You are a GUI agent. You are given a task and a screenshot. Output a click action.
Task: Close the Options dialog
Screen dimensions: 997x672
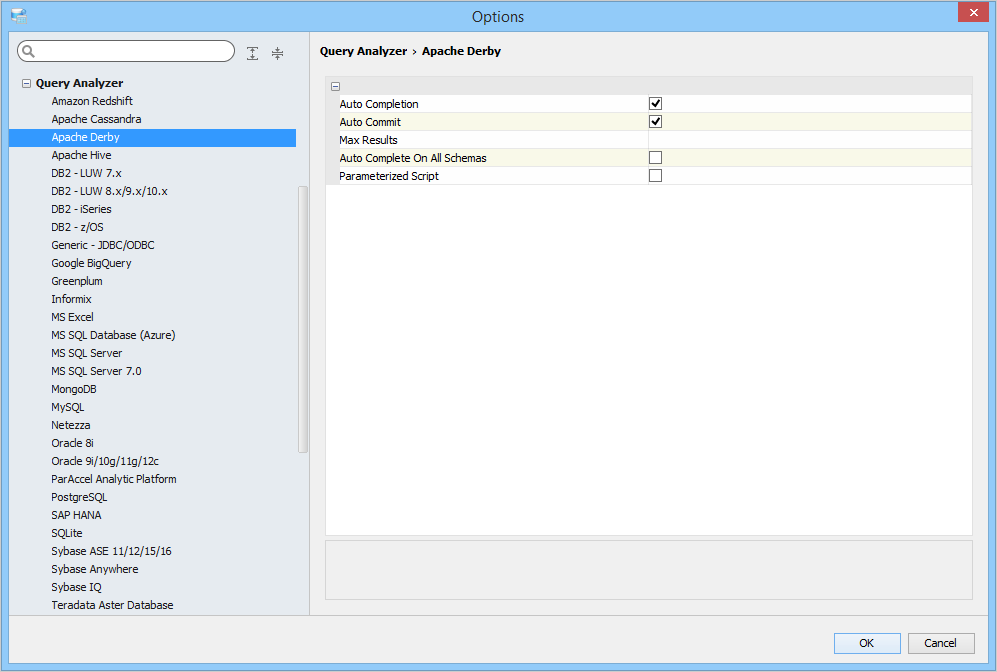pos(973,12)
